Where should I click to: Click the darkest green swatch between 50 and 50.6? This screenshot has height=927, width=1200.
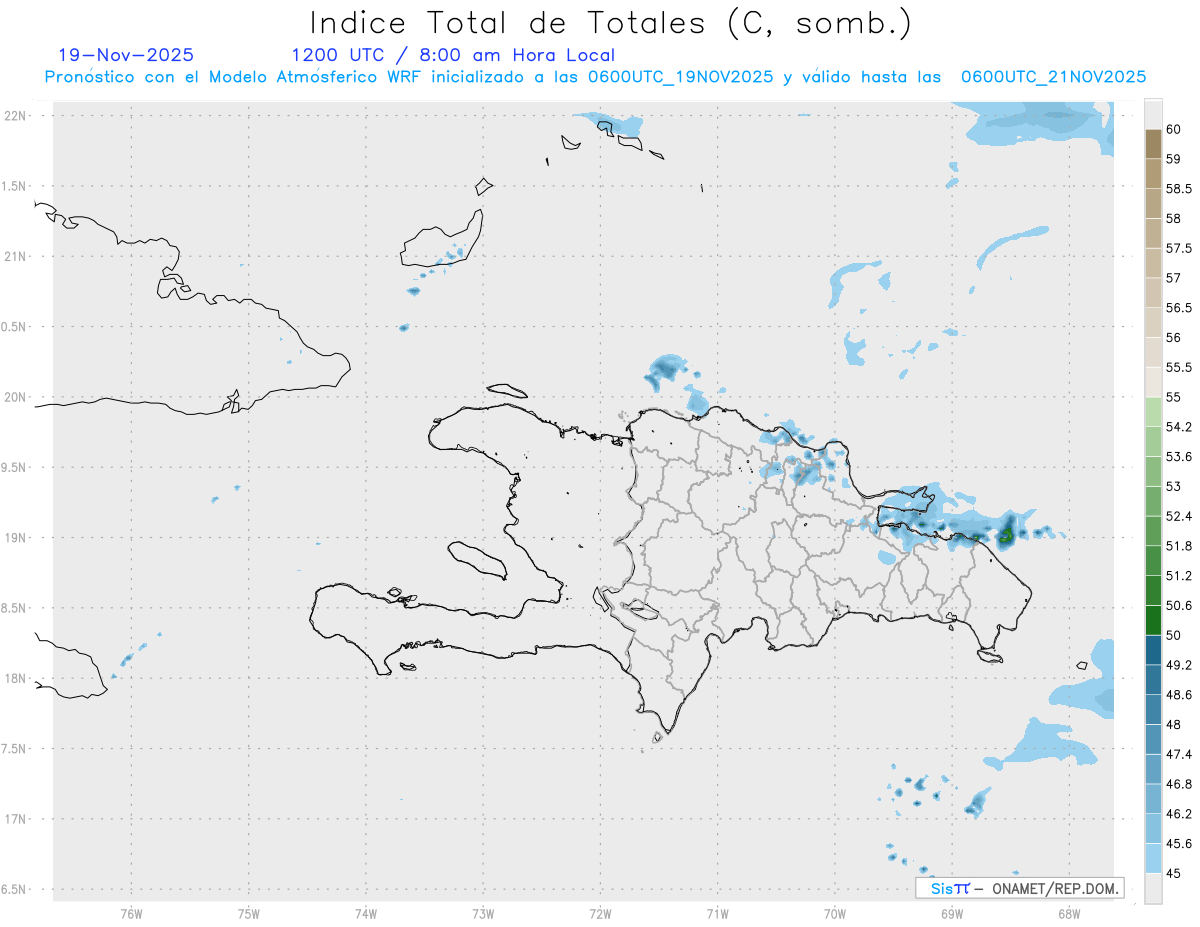click(1153, 620)
